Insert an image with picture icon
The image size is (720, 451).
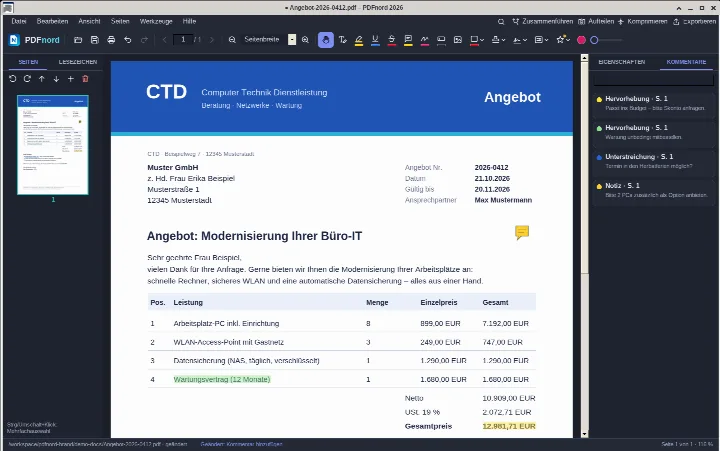pos(458,40)
